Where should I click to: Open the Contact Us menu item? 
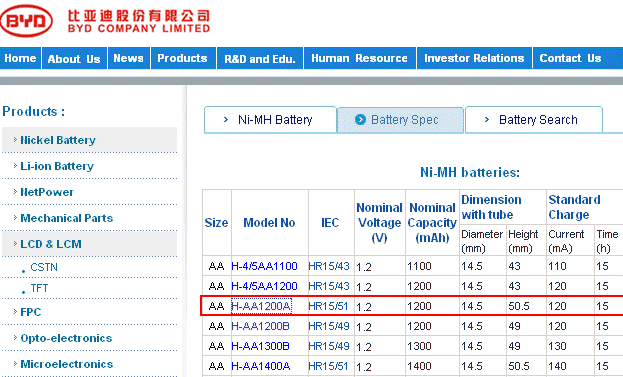571,58
